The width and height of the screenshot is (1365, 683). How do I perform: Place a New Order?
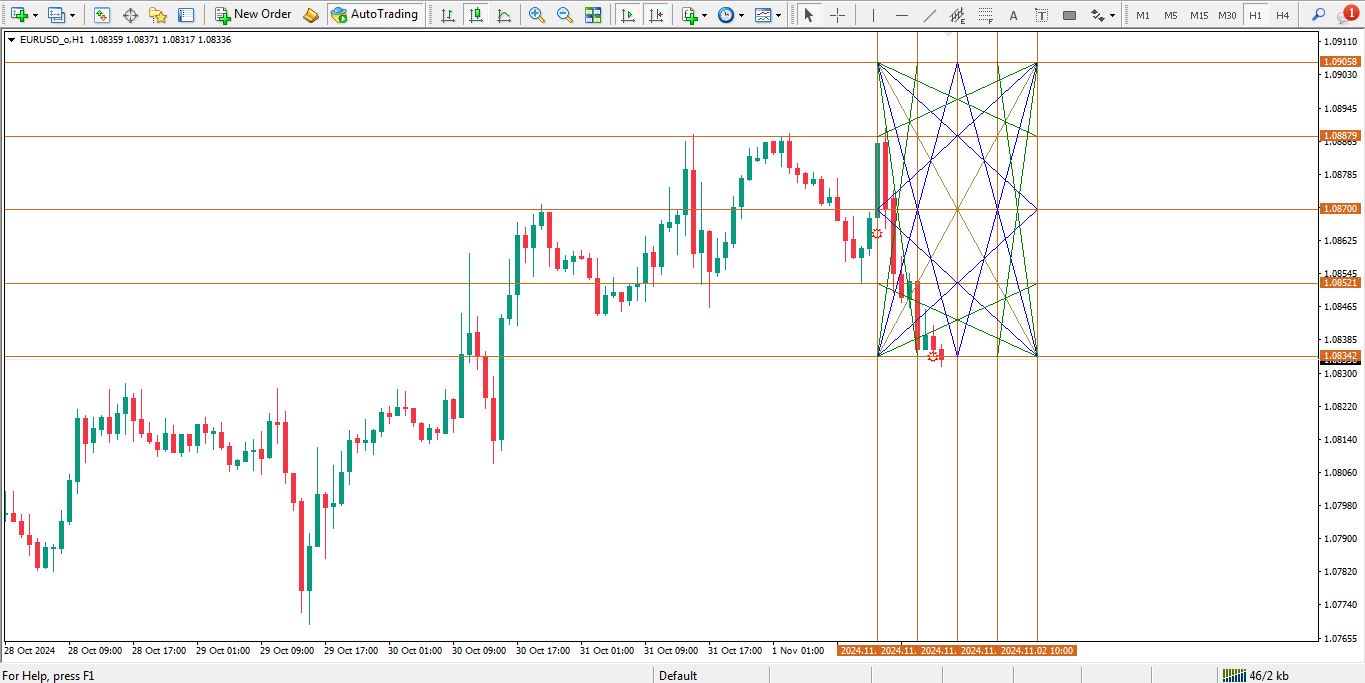click(x=254, y=14)
